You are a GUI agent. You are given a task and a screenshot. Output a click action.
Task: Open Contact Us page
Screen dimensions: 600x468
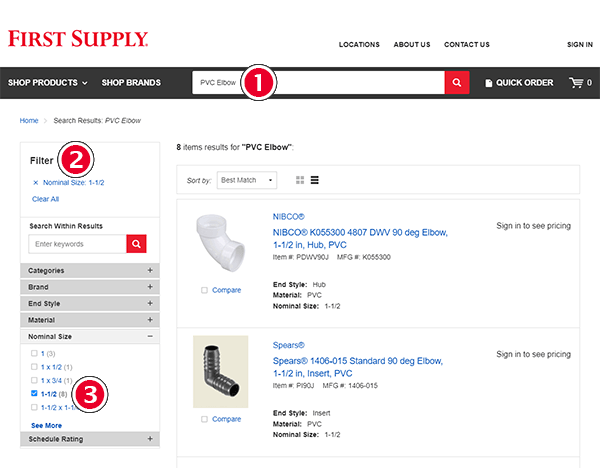(x=466, y=44)
